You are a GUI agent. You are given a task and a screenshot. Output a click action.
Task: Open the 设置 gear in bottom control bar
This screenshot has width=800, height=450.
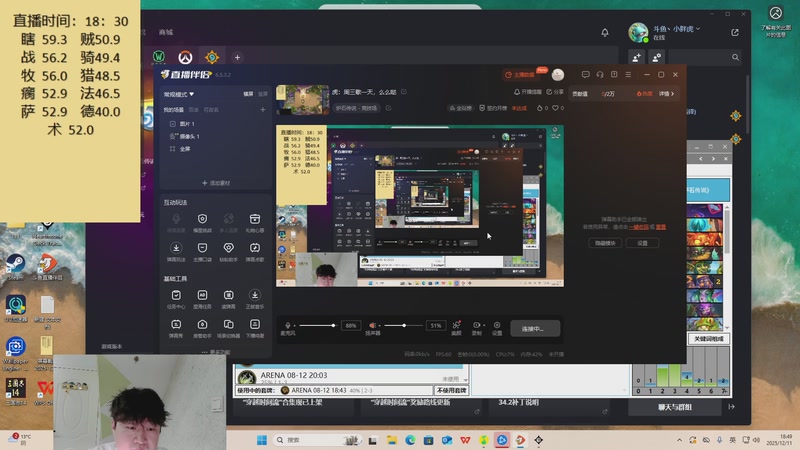(497, 325)
